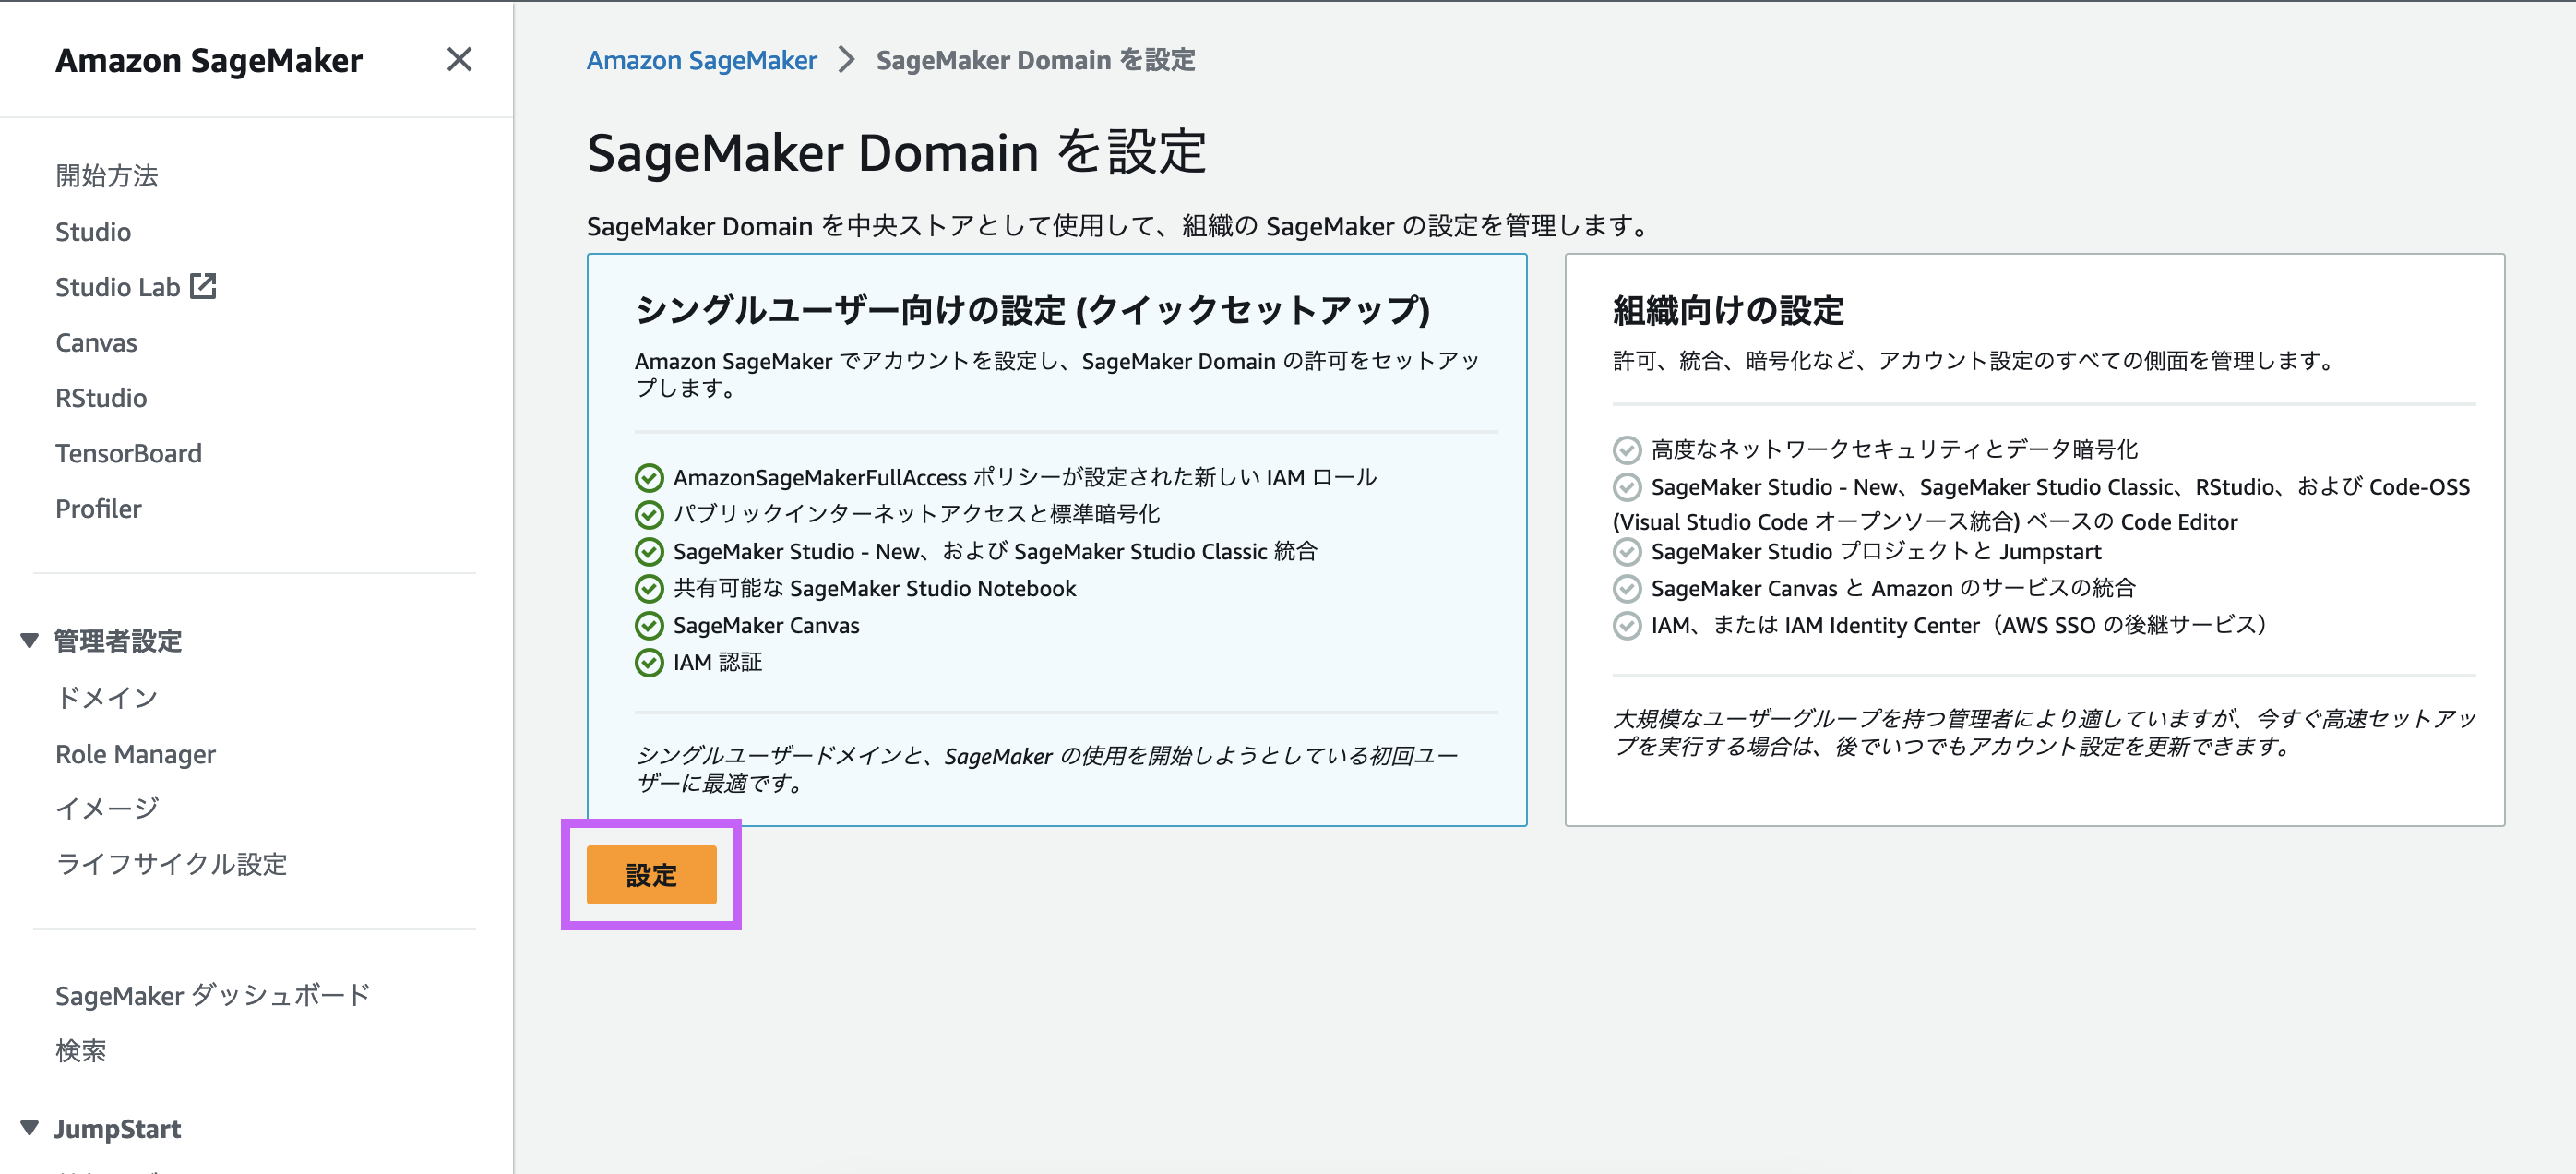Select the 組織向けの設定 card
This screenshot has height=1174, width=2576.
tap(2034, 540)
